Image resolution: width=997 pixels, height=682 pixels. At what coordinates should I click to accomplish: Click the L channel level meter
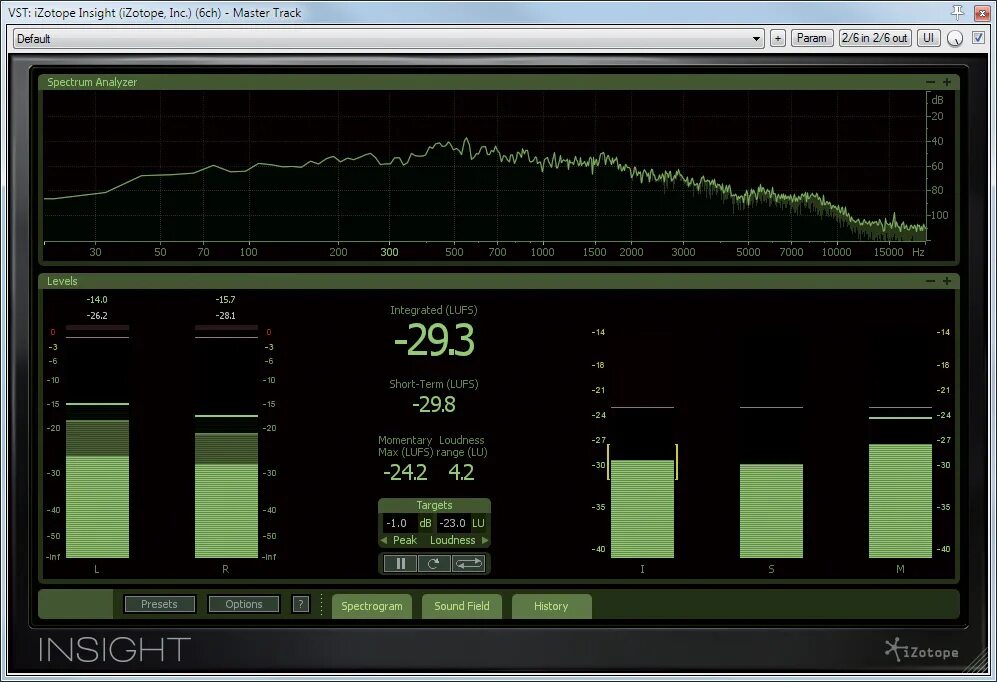pos(97,442)
